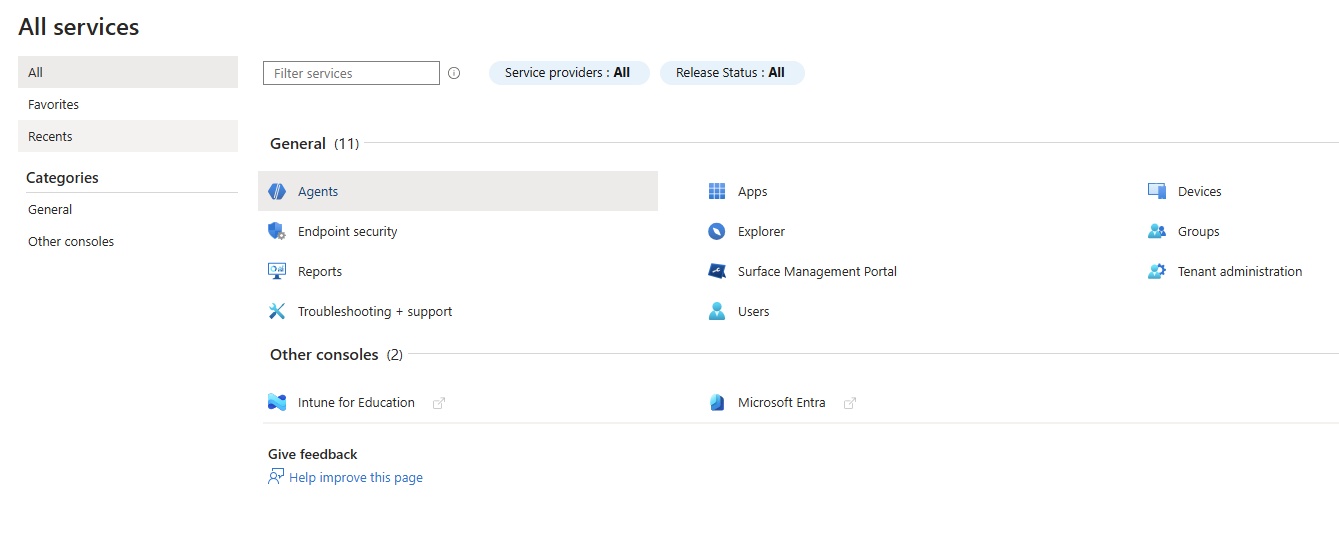Click the Tenant administration icon
Screen dimensions: 1339x541
pos(1157,271)
